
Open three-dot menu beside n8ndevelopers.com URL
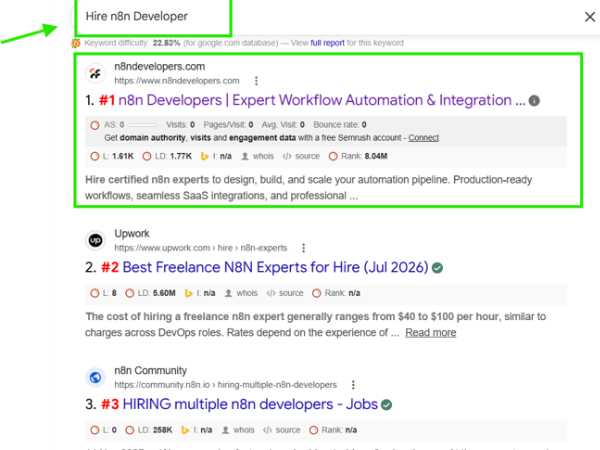(x=256, y=81)
